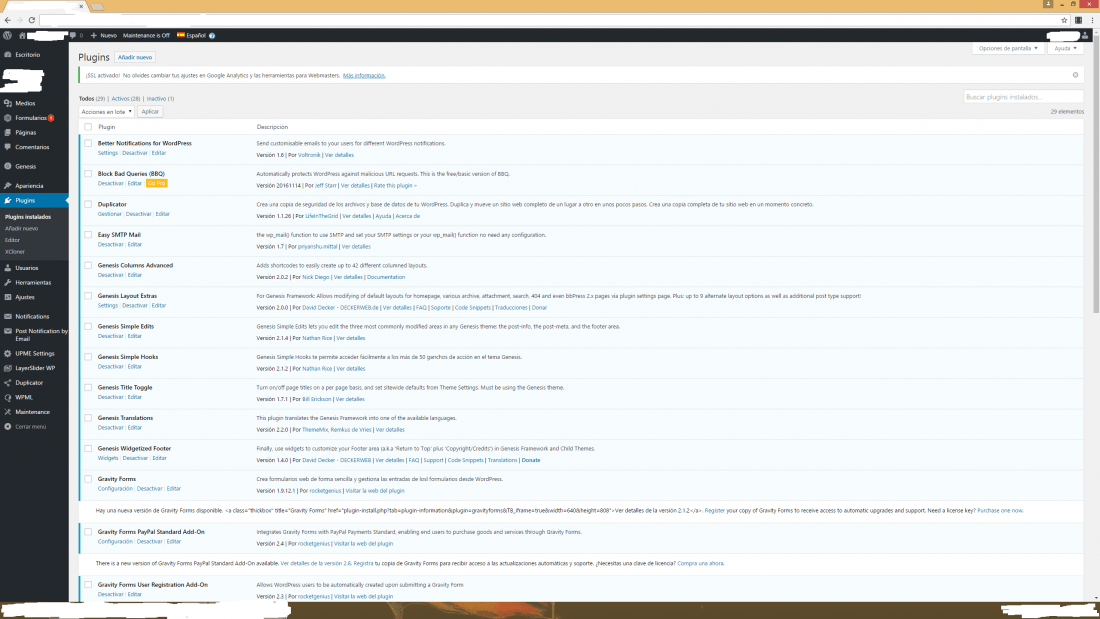Reload the page in browser toolbar
Screen dimensions: 1100x619
pos(32,20)
